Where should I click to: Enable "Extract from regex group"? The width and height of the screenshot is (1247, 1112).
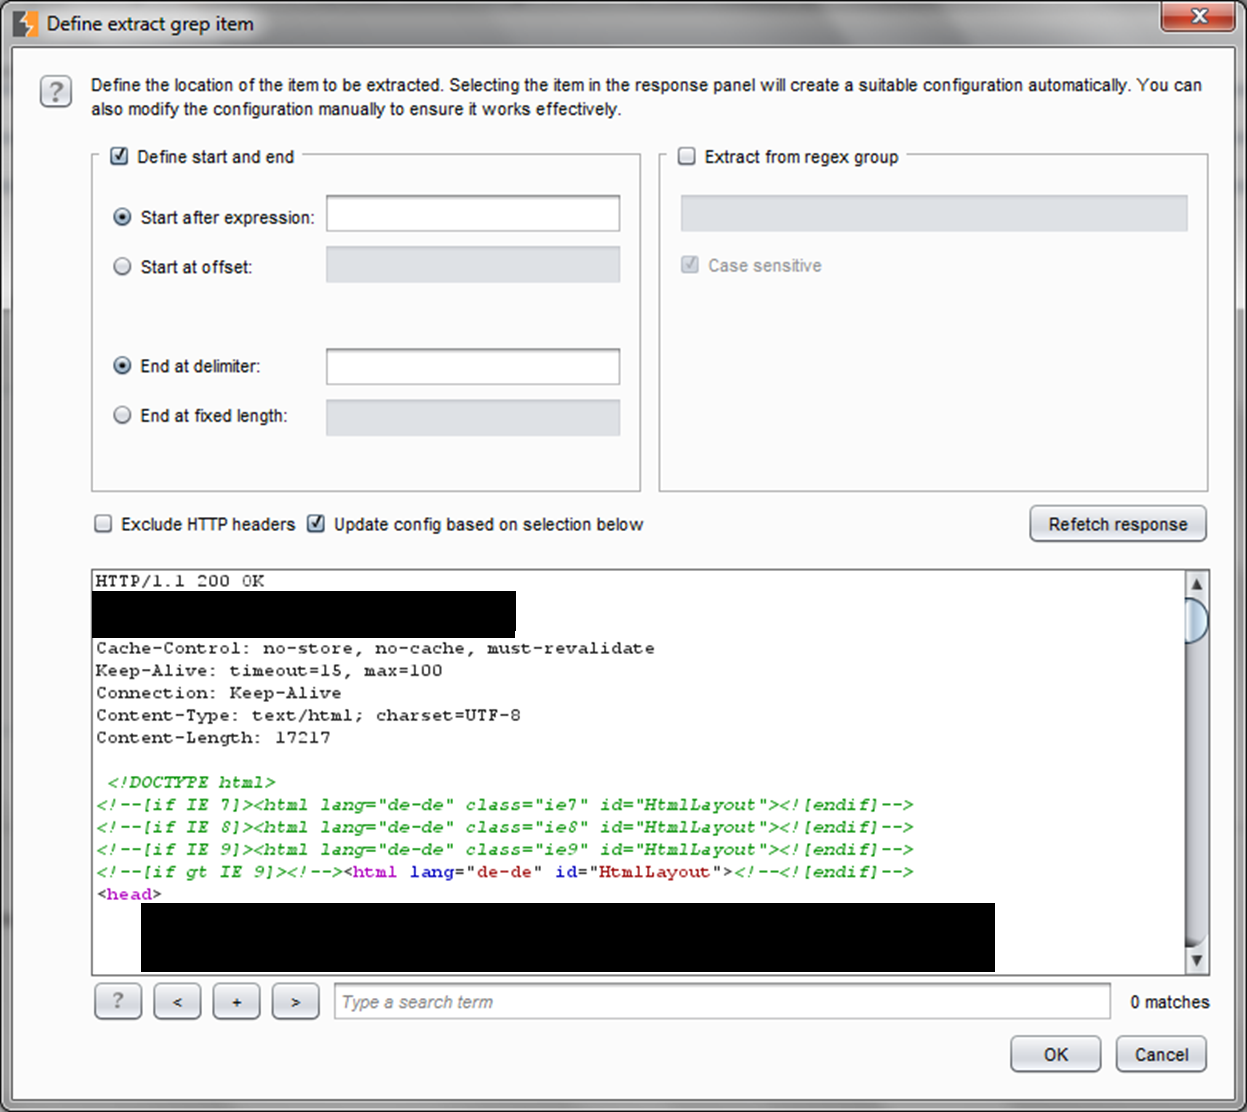click(686, 156)
